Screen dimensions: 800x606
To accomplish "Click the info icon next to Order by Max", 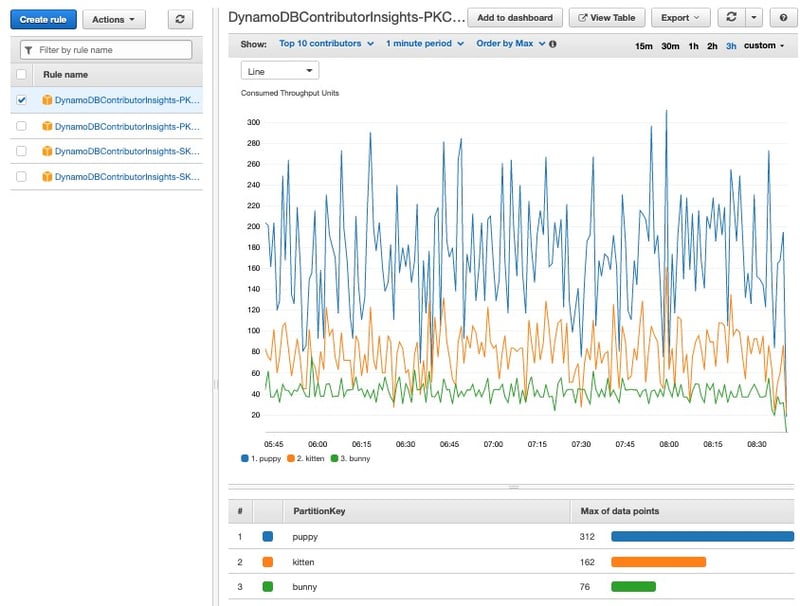I will coord(553,44).
